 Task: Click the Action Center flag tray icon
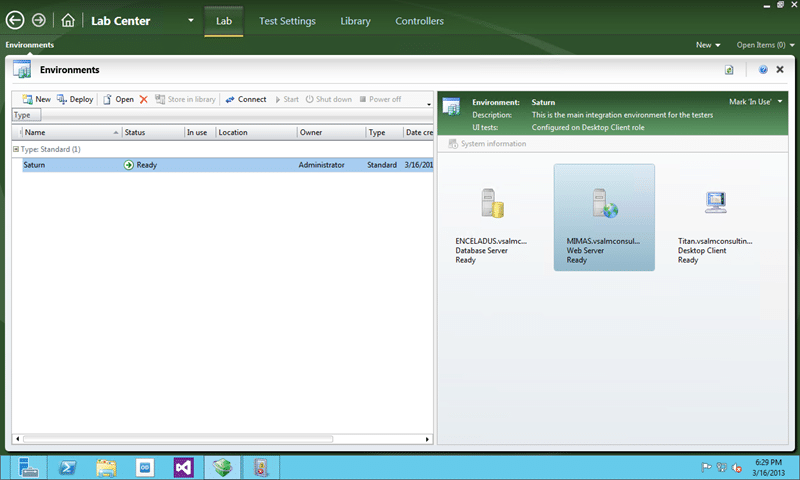pos(706,467)
